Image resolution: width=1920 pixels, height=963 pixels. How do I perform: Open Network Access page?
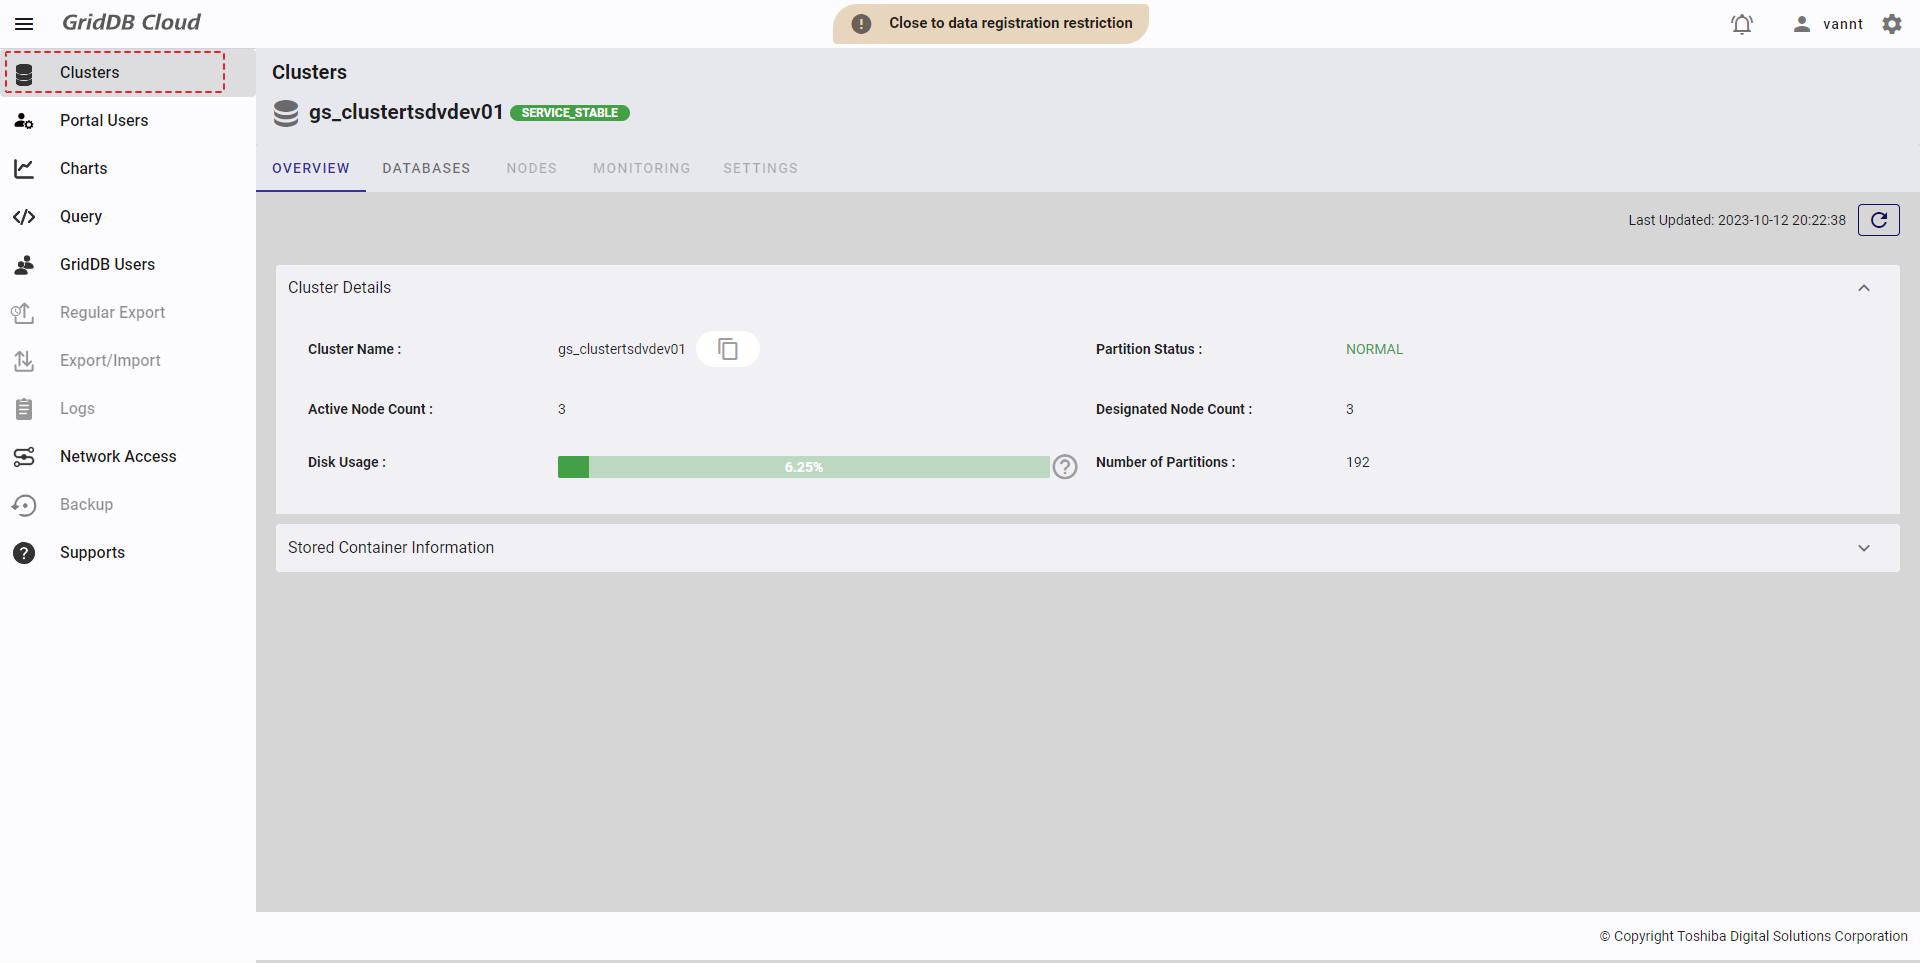[128, 456]
